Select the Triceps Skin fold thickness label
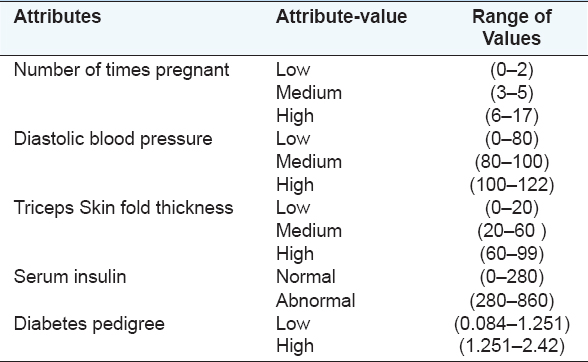Screen dimensions: 588x362 coord(123,208)
